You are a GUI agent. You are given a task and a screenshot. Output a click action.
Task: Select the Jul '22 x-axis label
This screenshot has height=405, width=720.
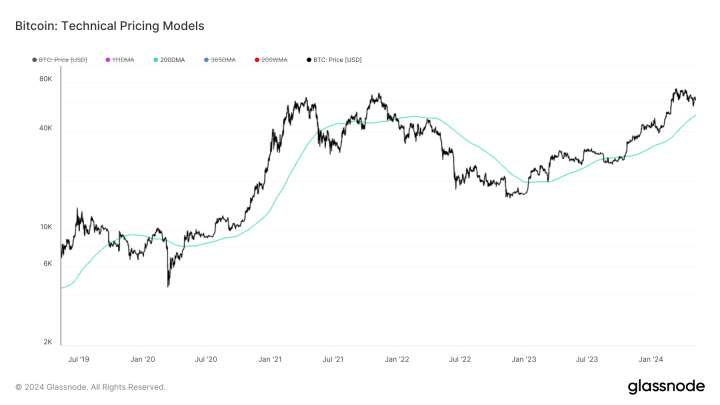pyautogui.click(x=460, y=359)
